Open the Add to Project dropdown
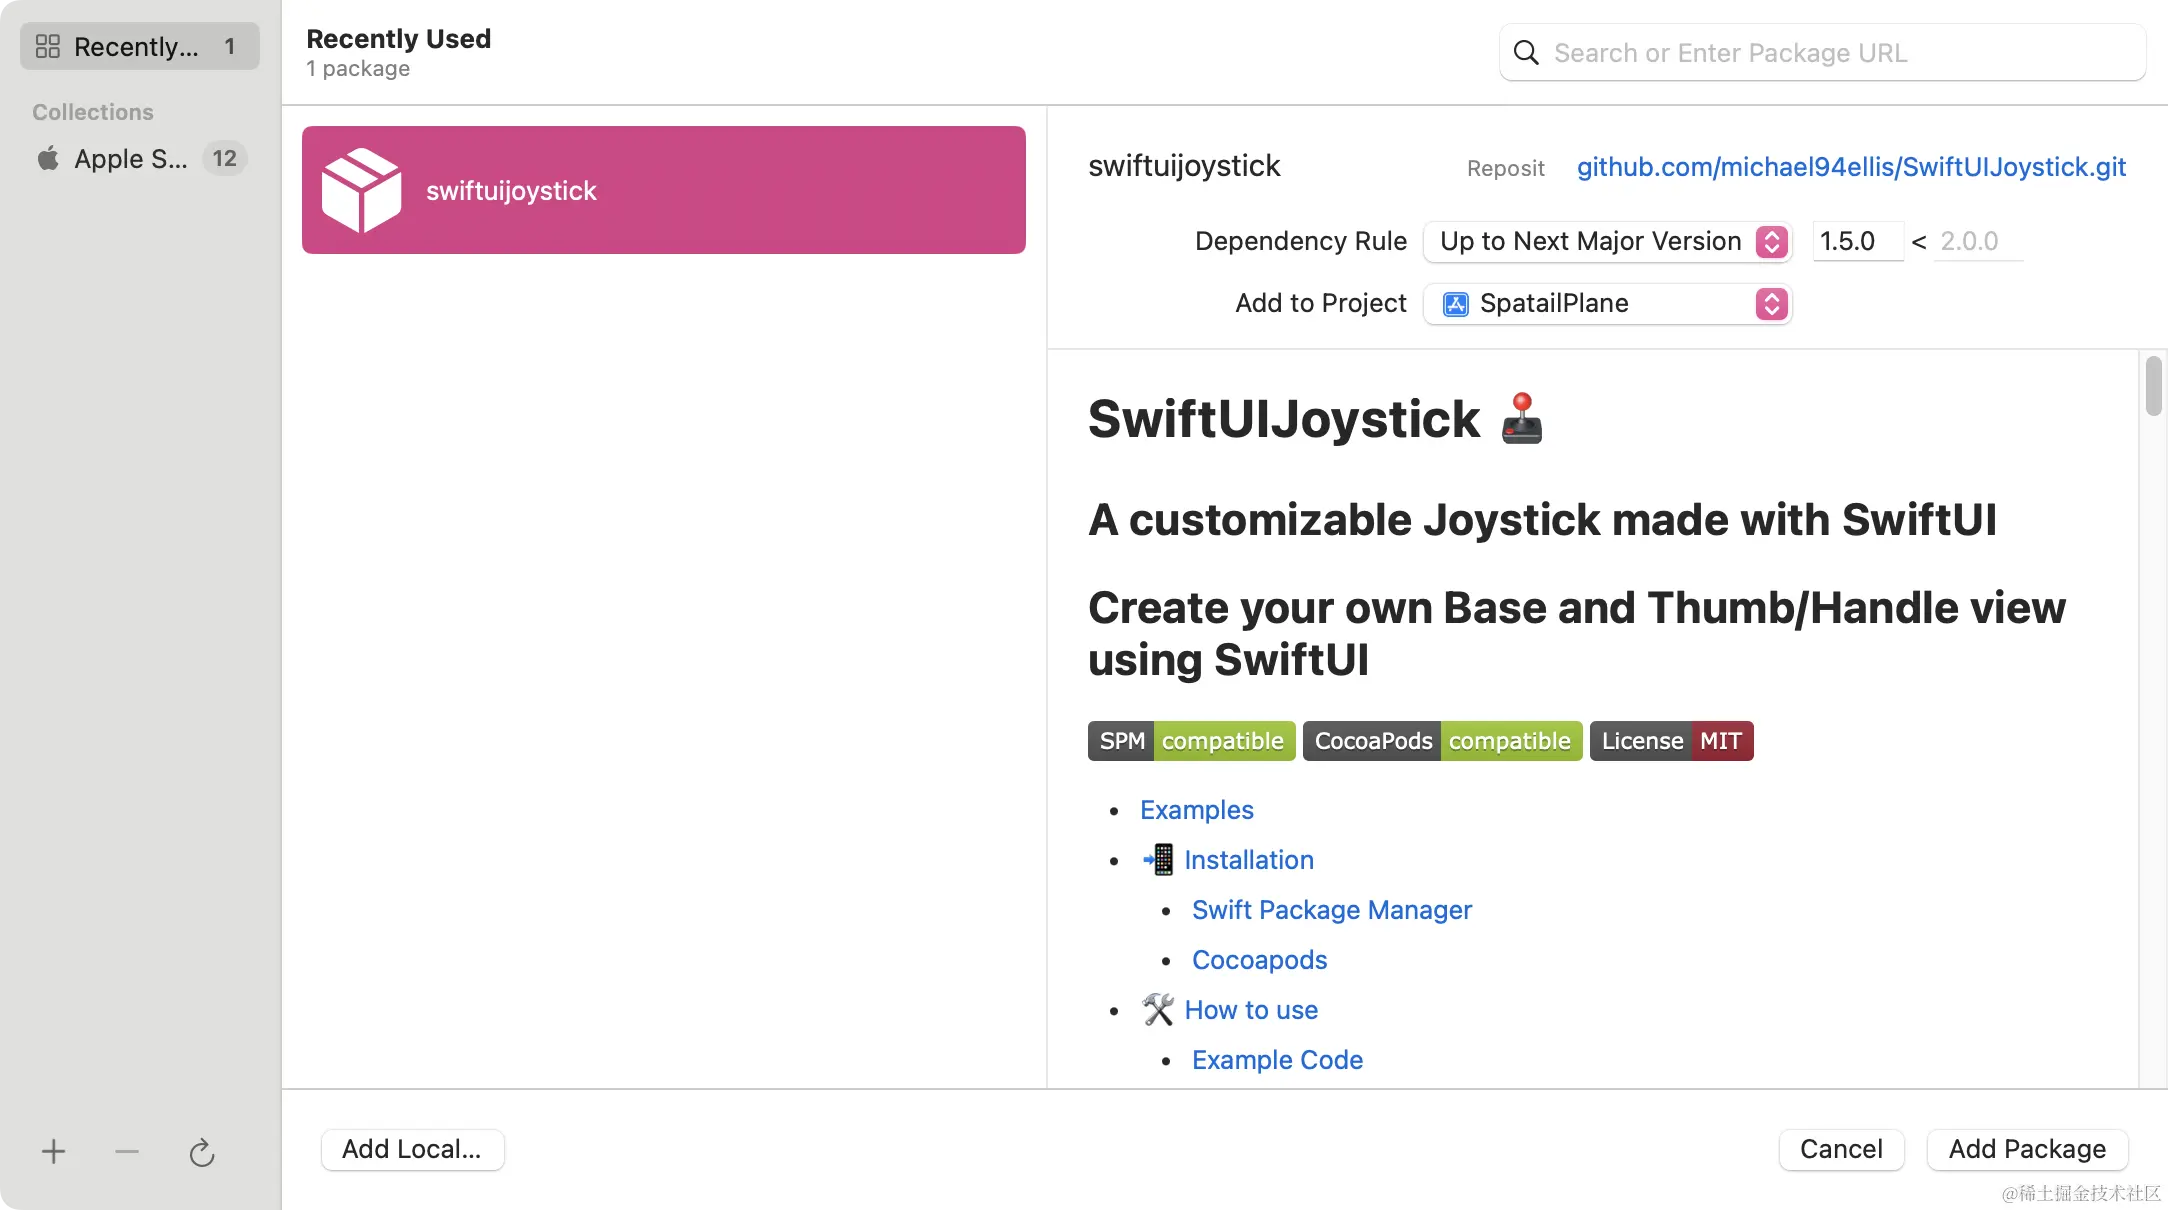The width and height of the screenshot is (2168, 1210). pos(1607,304)
